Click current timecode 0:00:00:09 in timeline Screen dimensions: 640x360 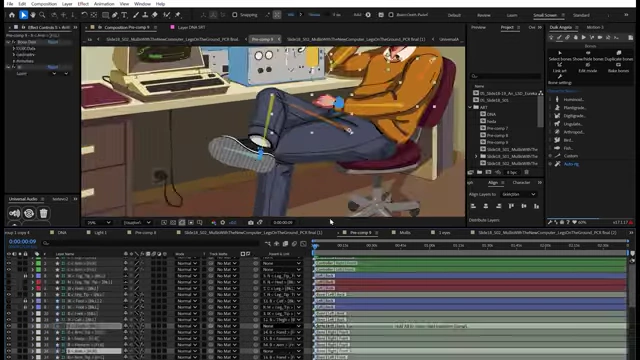pyautogui.click(x=22, y=241)
